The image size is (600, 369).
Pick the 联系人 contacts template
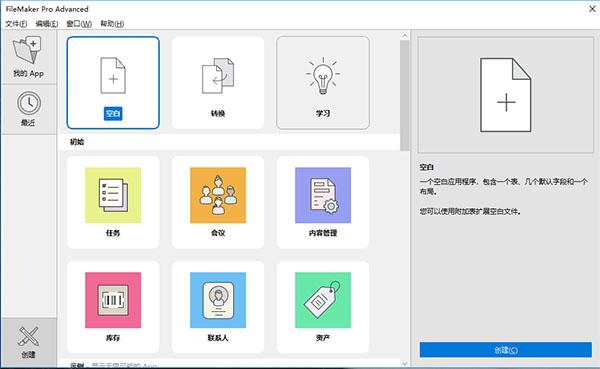tap(218, 307)
